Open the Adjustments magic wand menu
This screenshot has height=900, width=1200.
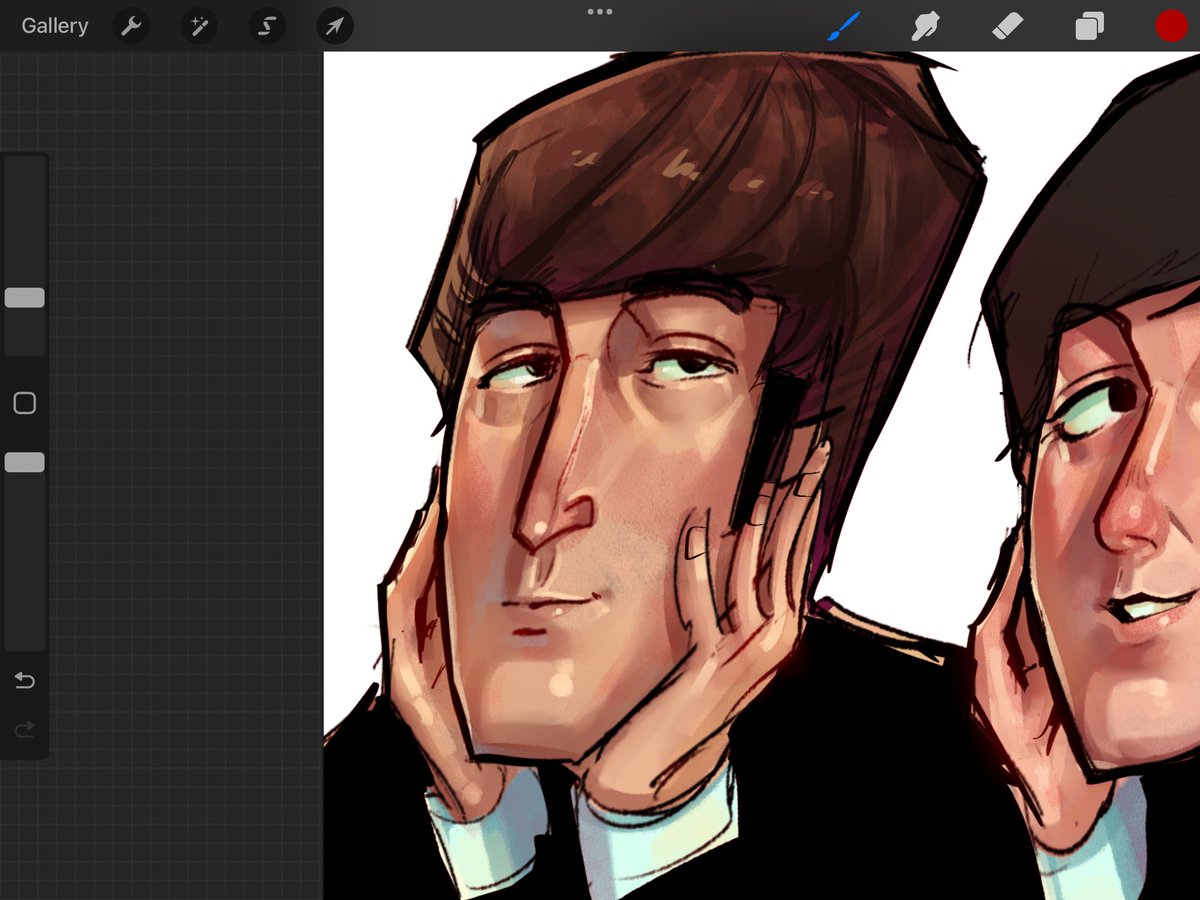[x=199, y=26]
